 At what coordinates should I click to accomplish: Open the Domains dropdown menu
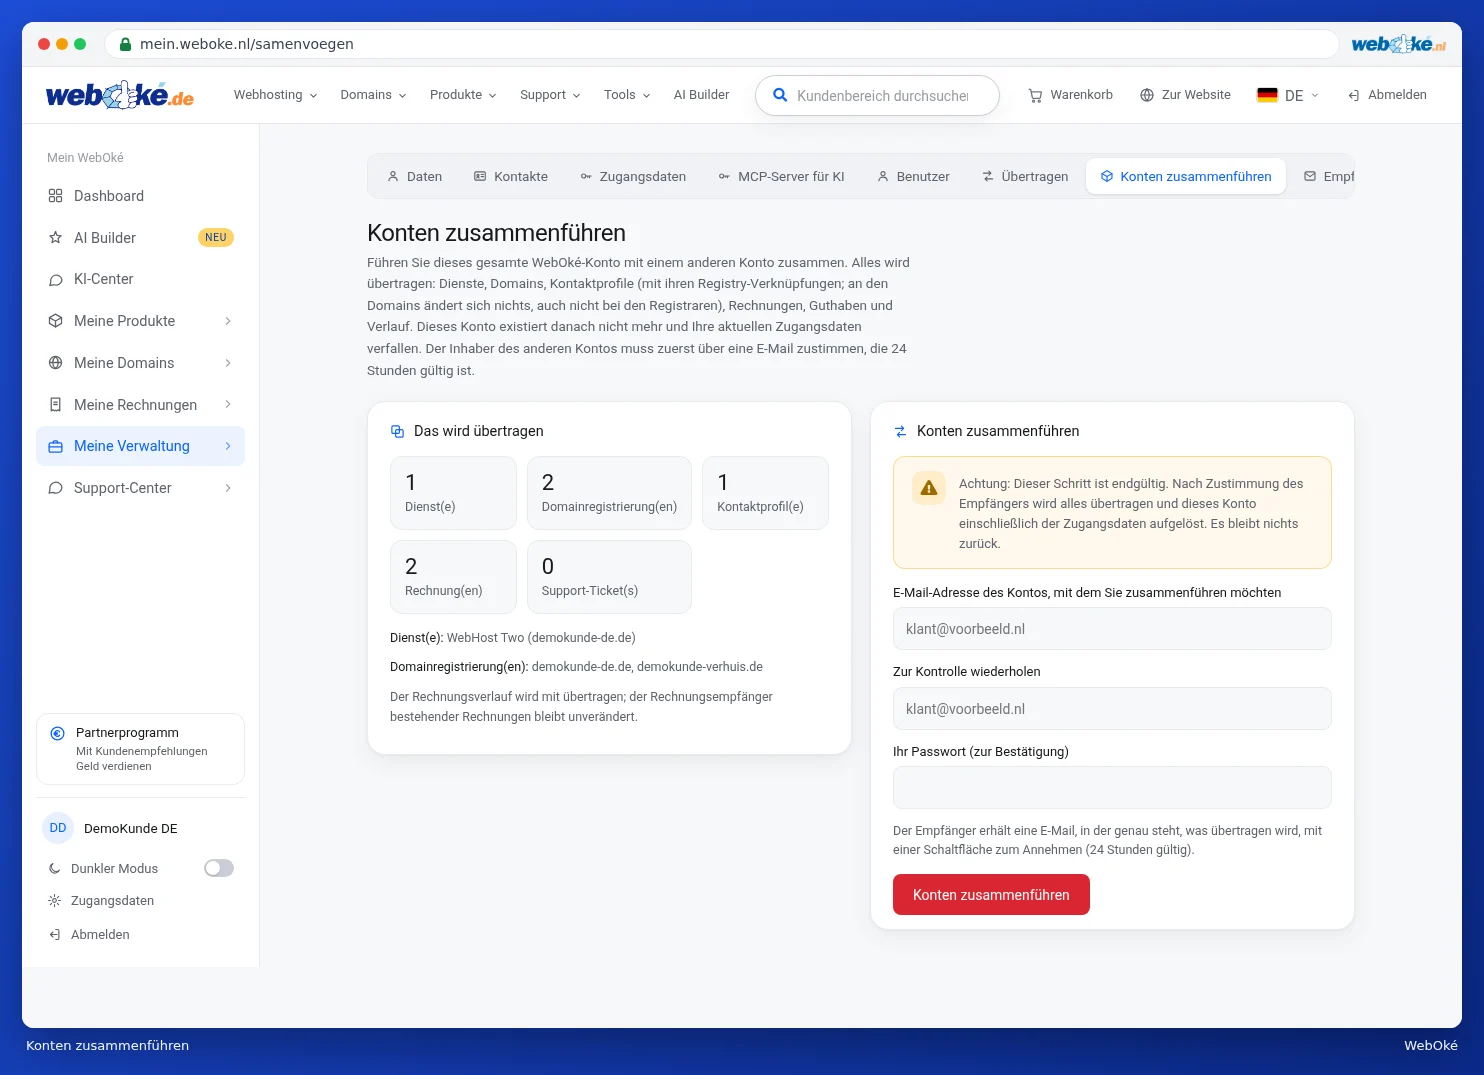pyautogui.click(x=373, y=95)
